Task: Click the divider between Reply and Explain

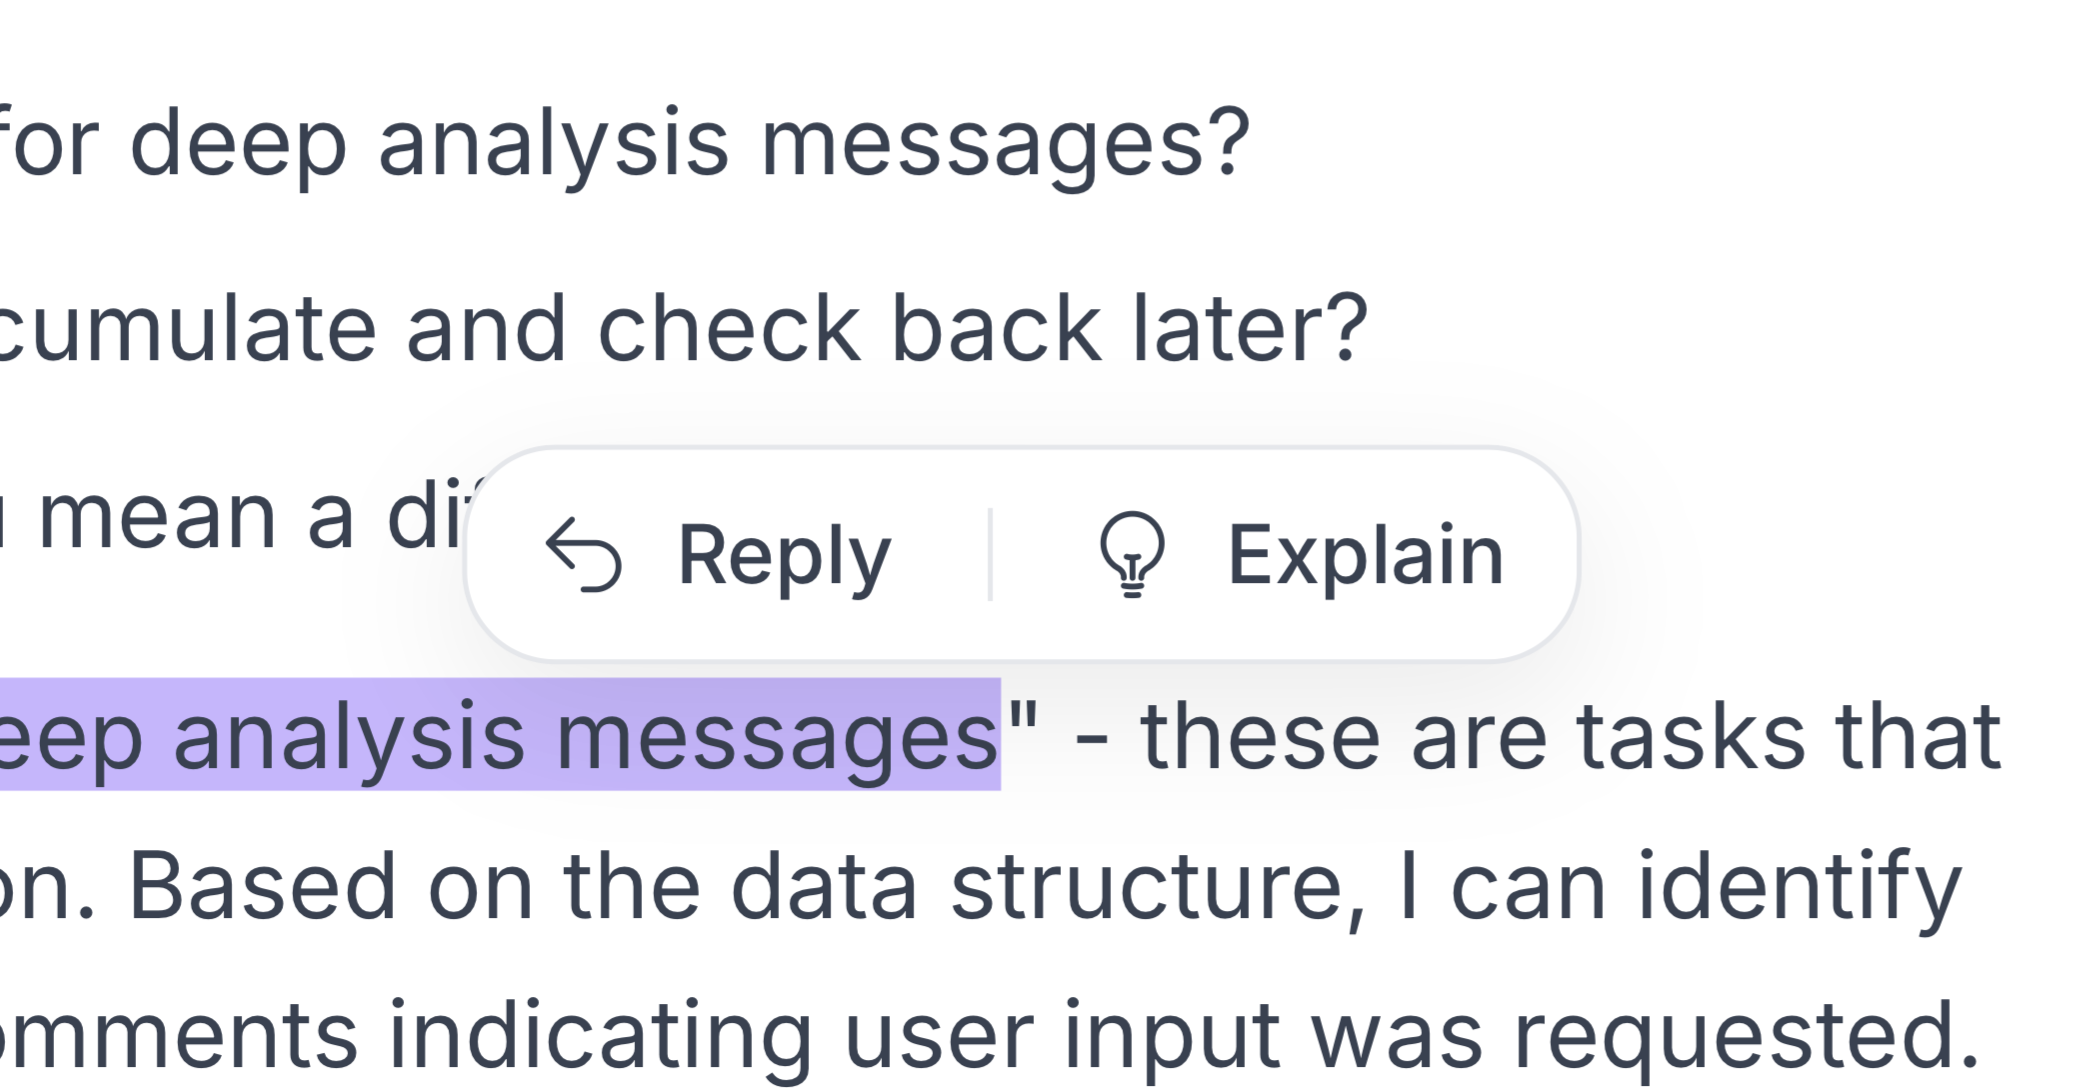Action: click(x=990, y=555)
